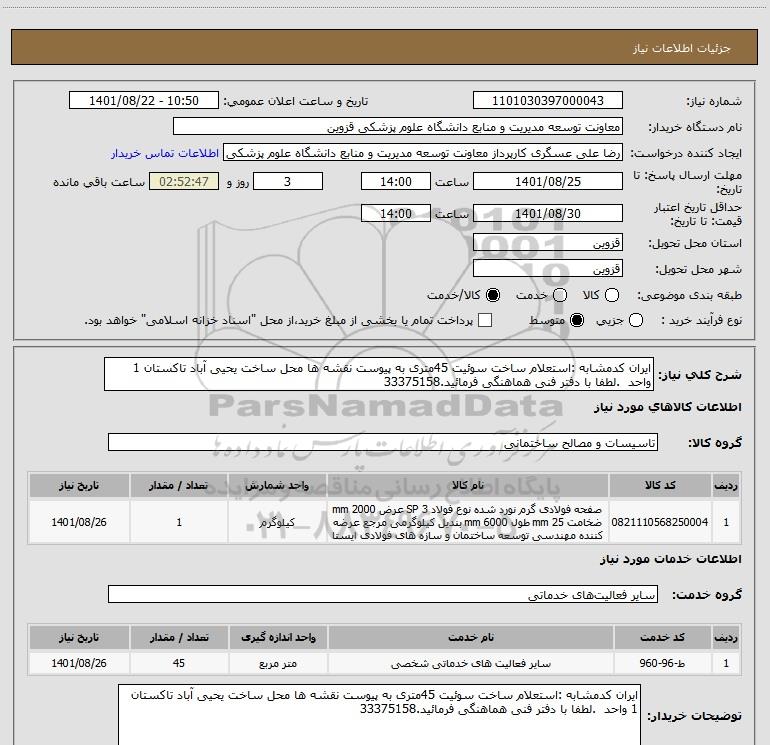
Task: Click the service quantity 45 cell
Action: 179,663
